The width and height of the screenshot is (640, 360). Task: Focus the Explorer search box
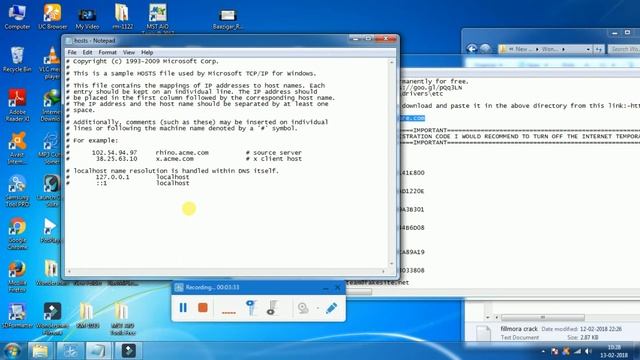[x=624, y=49]
